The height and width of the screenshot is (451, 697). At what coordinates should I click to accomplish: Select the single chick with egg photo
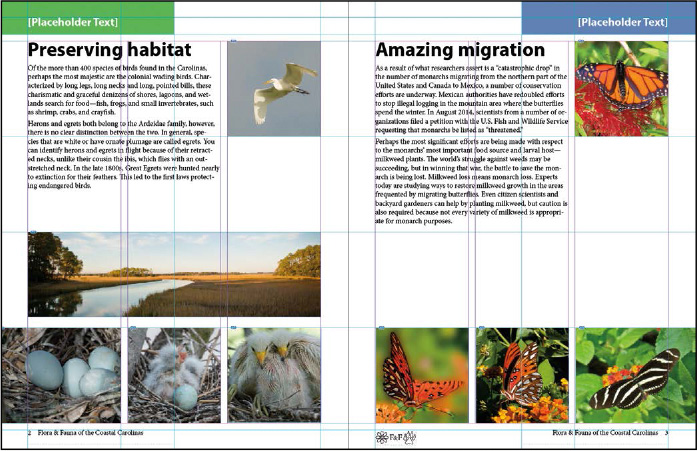(174, 375)
